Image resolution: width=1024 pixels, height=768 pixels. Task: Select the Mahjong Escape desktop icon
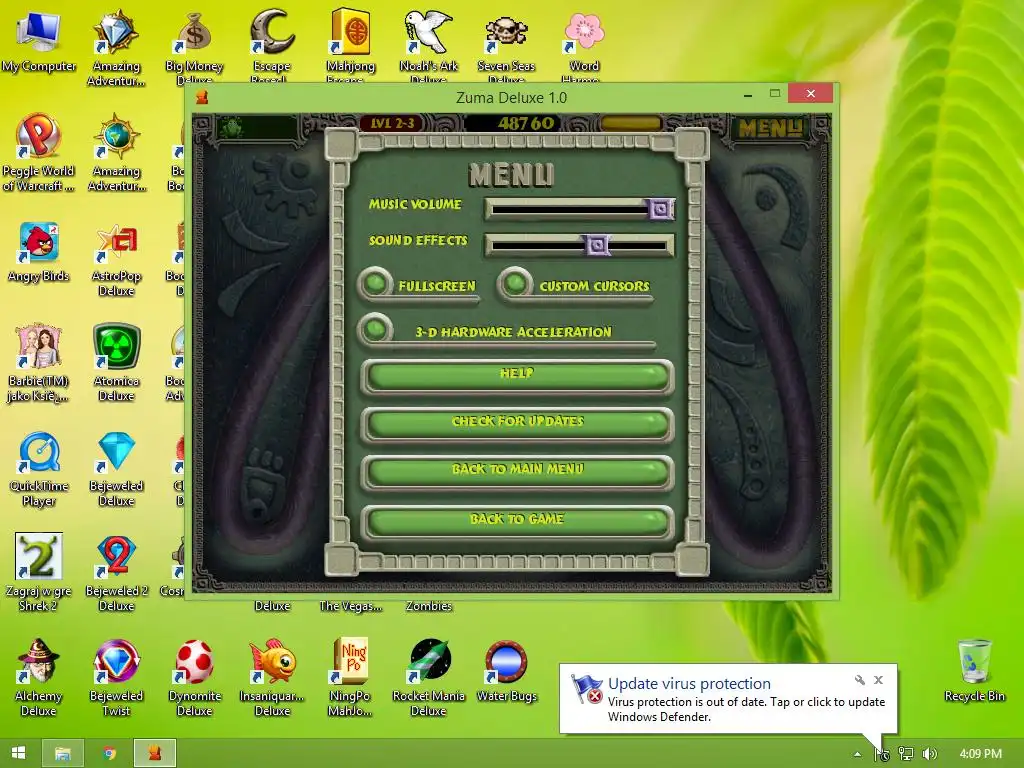pyautogui.click(x=351, y=47)
